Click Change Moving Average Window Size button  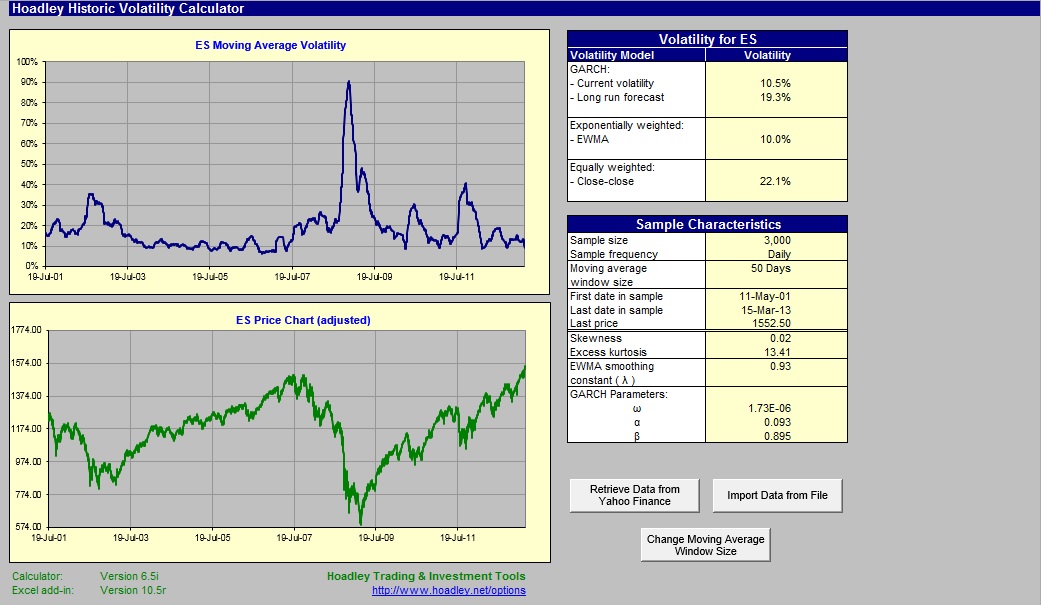[x=705, y=545]
